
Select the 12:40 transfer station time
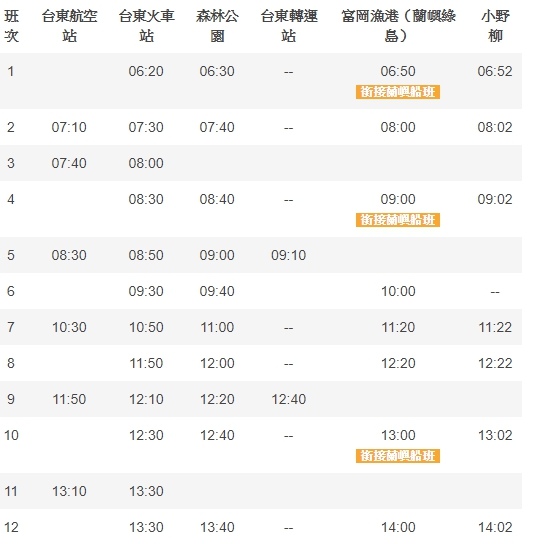tap(289, 399)
